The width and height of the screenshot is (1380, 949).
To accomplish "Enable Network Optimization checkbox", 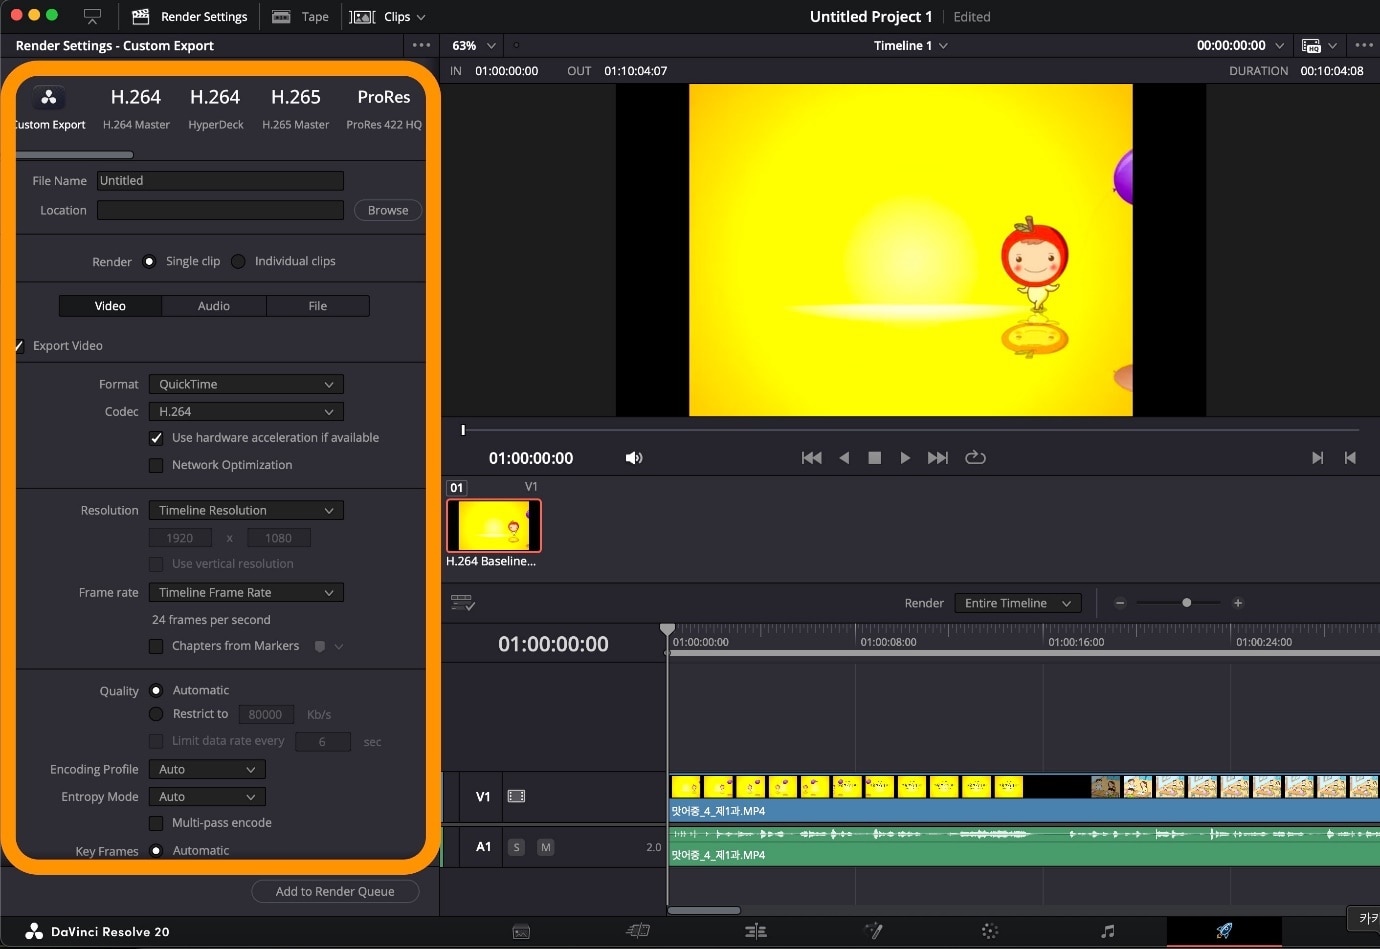I will pyautogui.click(x=156, y=465).
